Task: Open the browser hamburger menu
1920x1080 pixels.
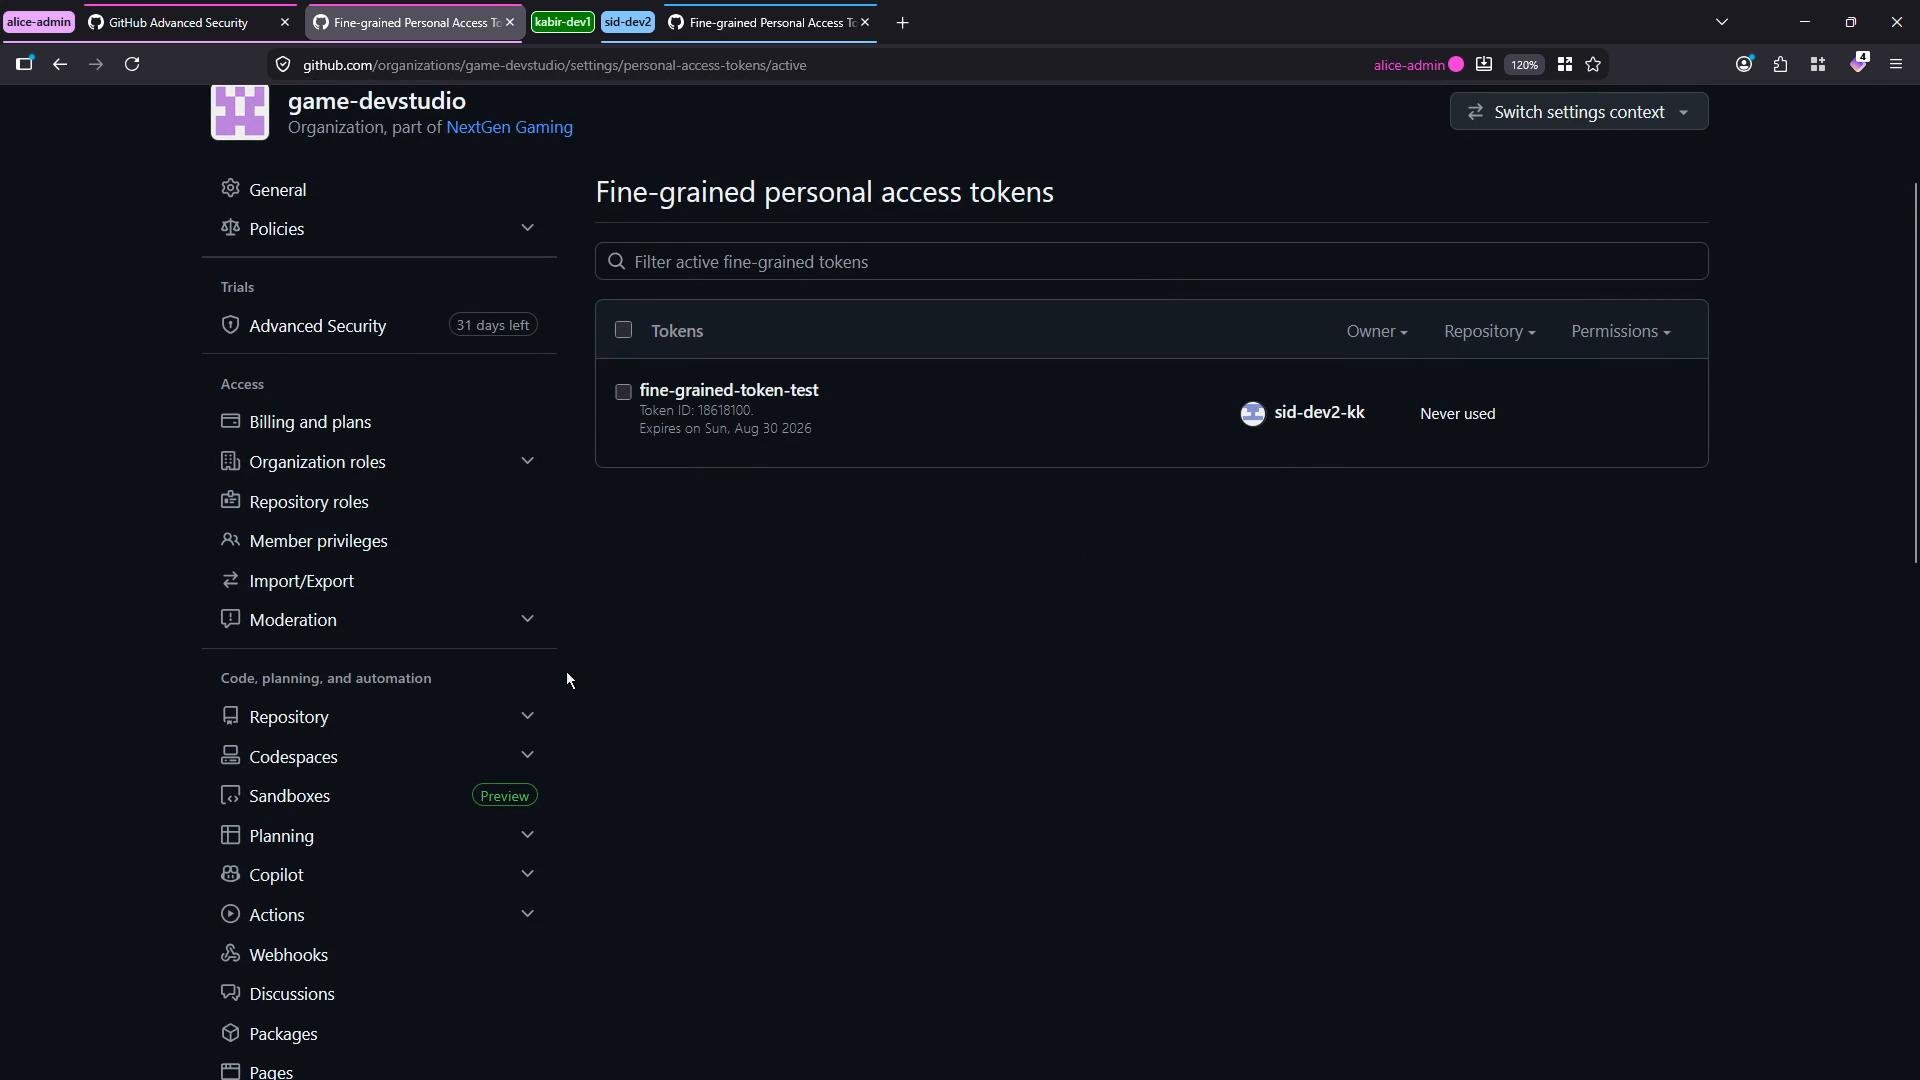Action: click(x=1895, y=64)
